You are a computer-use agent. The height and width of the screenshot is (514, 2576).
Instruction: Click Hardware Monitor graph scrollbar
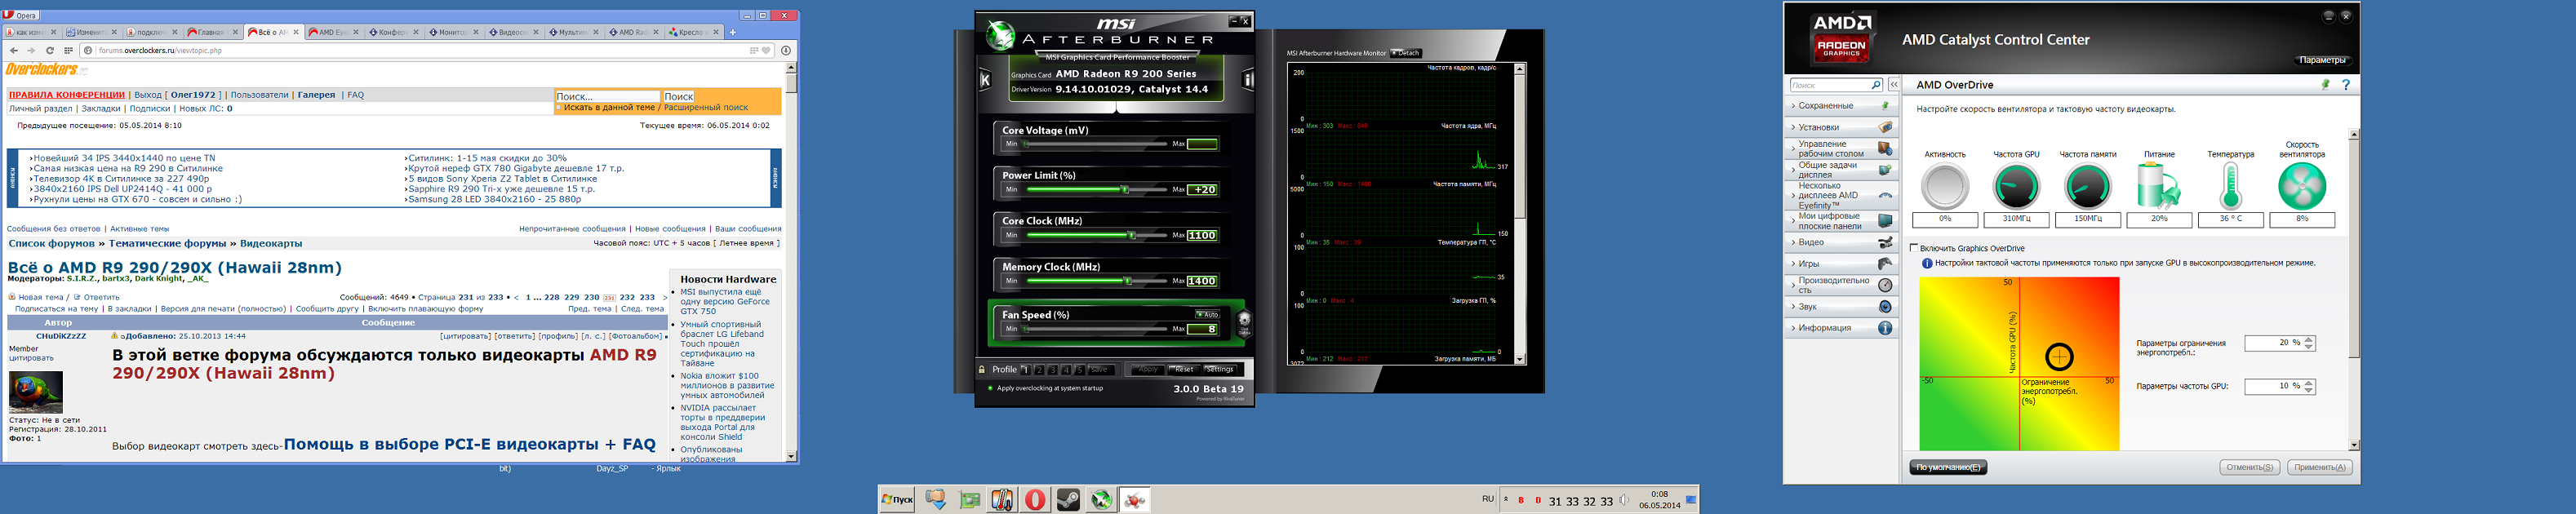point(1520,213)
